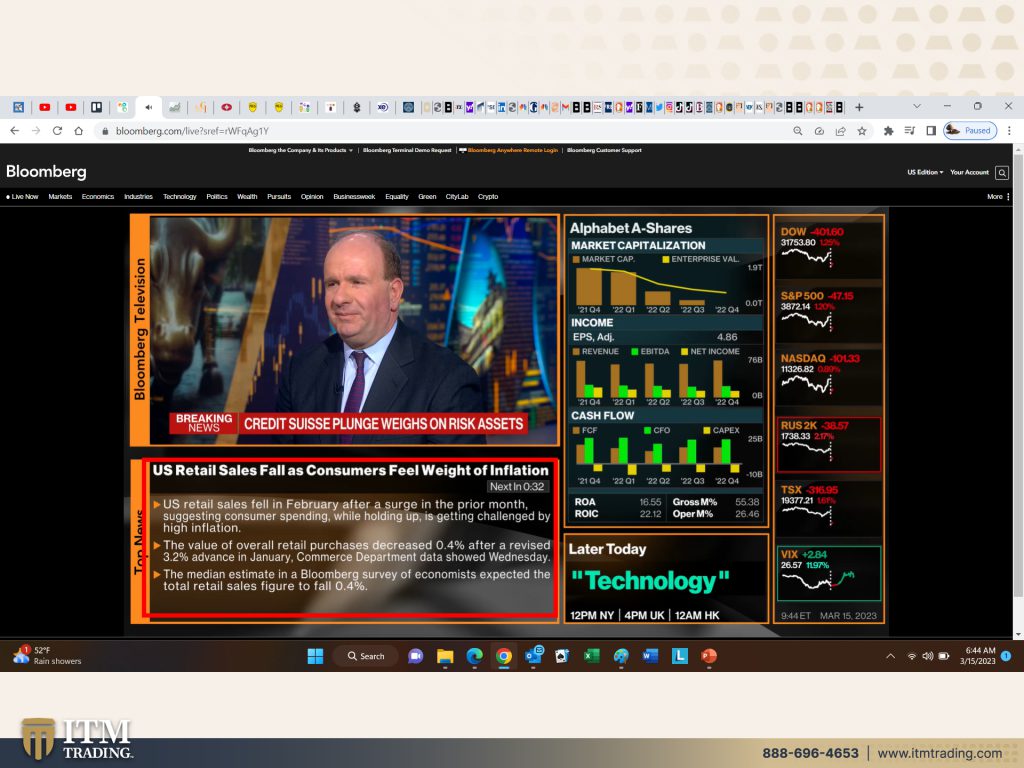
Task: Open the Chrome profile showing Paused
Action: (x=970, y=131)
